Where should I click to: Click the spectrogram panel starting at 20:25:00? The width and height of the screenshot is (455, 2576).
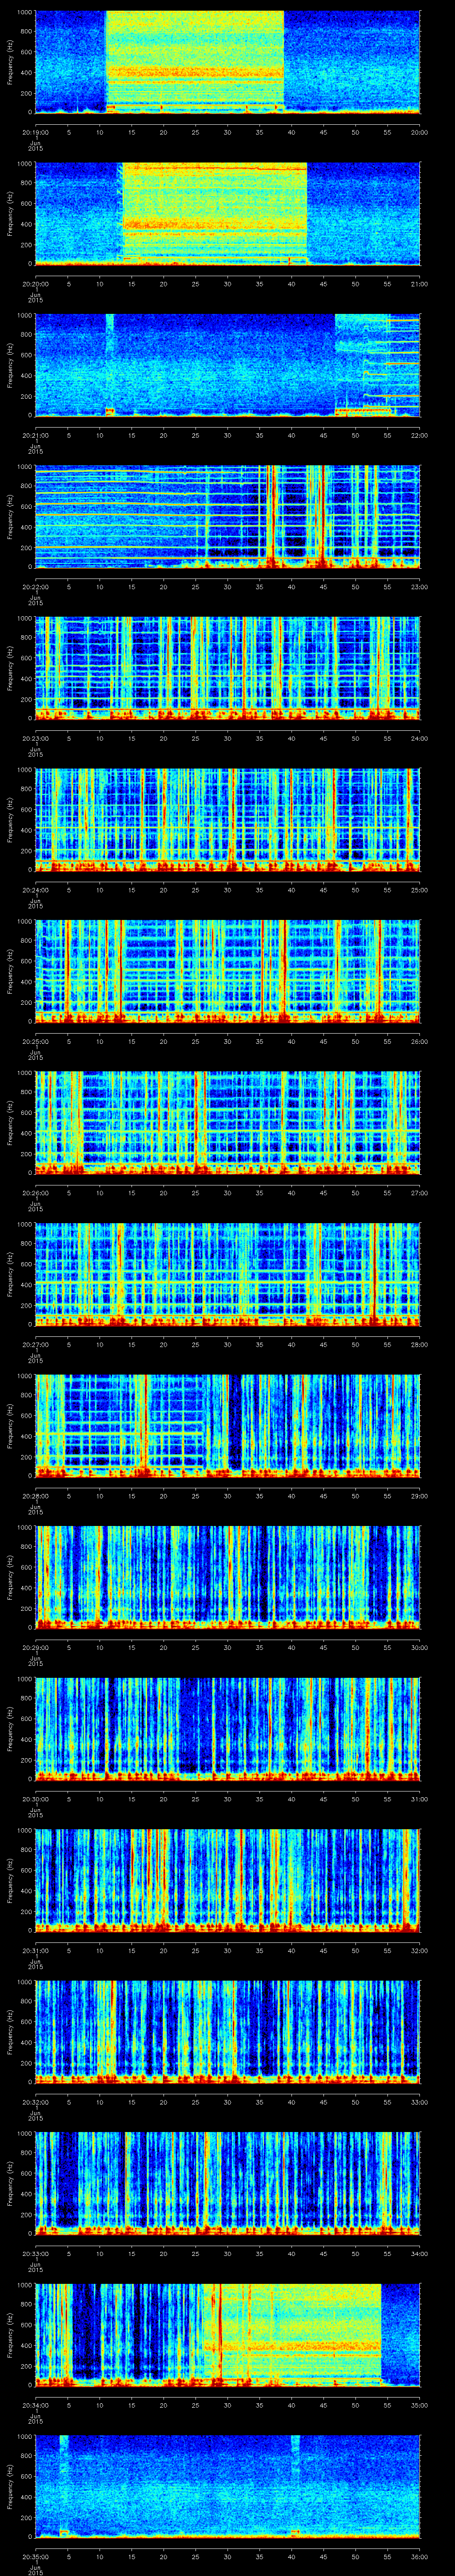[228, 971]
